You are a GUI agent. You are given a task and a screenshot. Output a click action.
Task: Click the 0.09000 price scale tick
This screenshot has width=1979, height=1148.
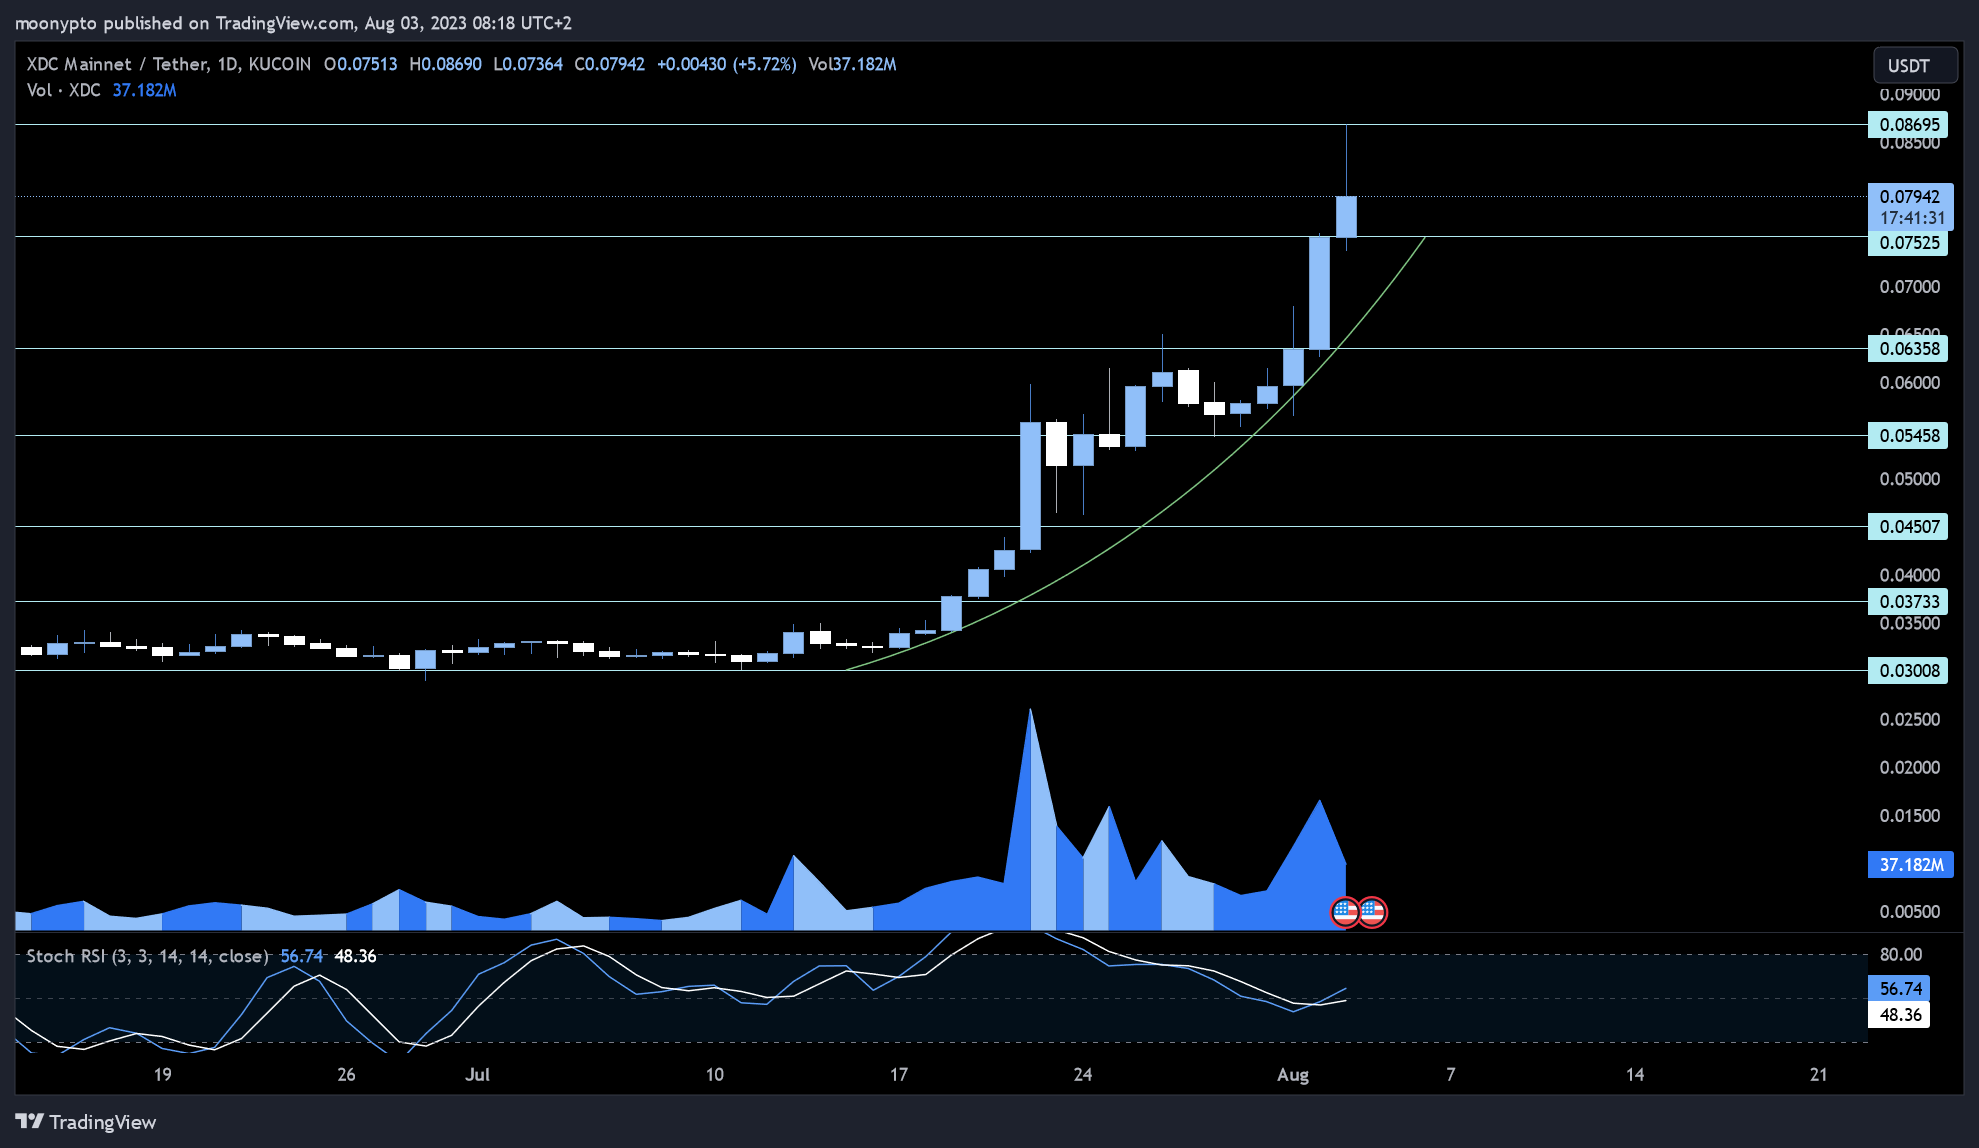pos(1909,95)
